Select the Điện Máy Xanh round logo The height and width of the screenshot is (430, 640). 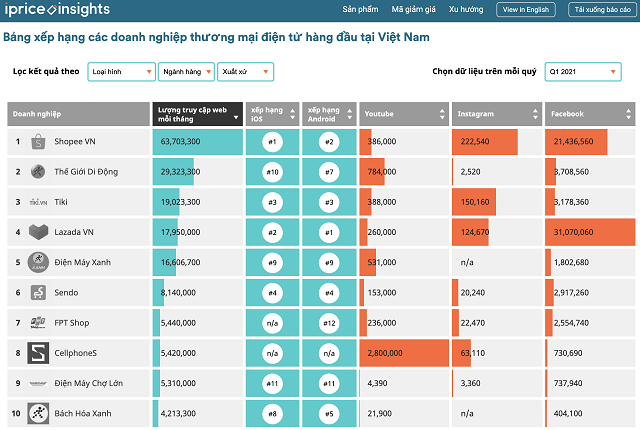38,262
